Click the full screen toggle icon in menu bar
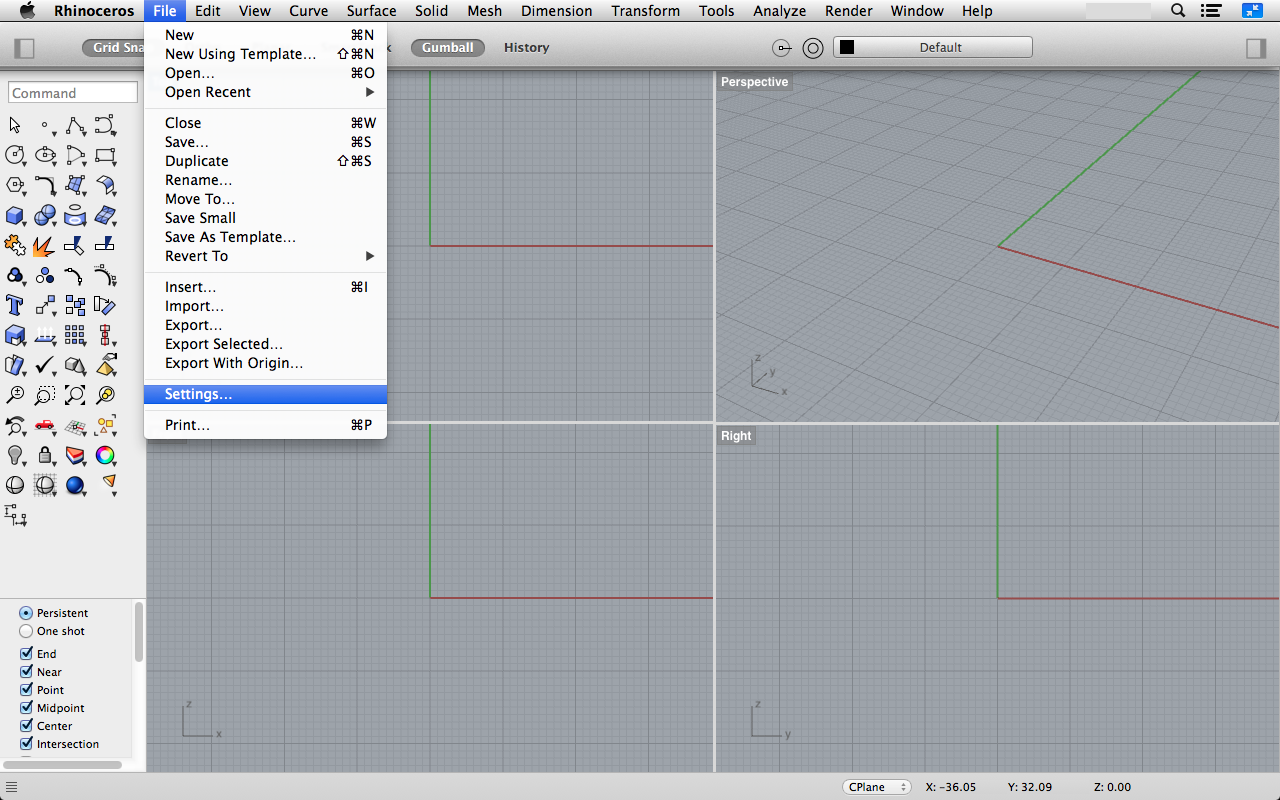 pyautogui.click(x=1253, y=11)
